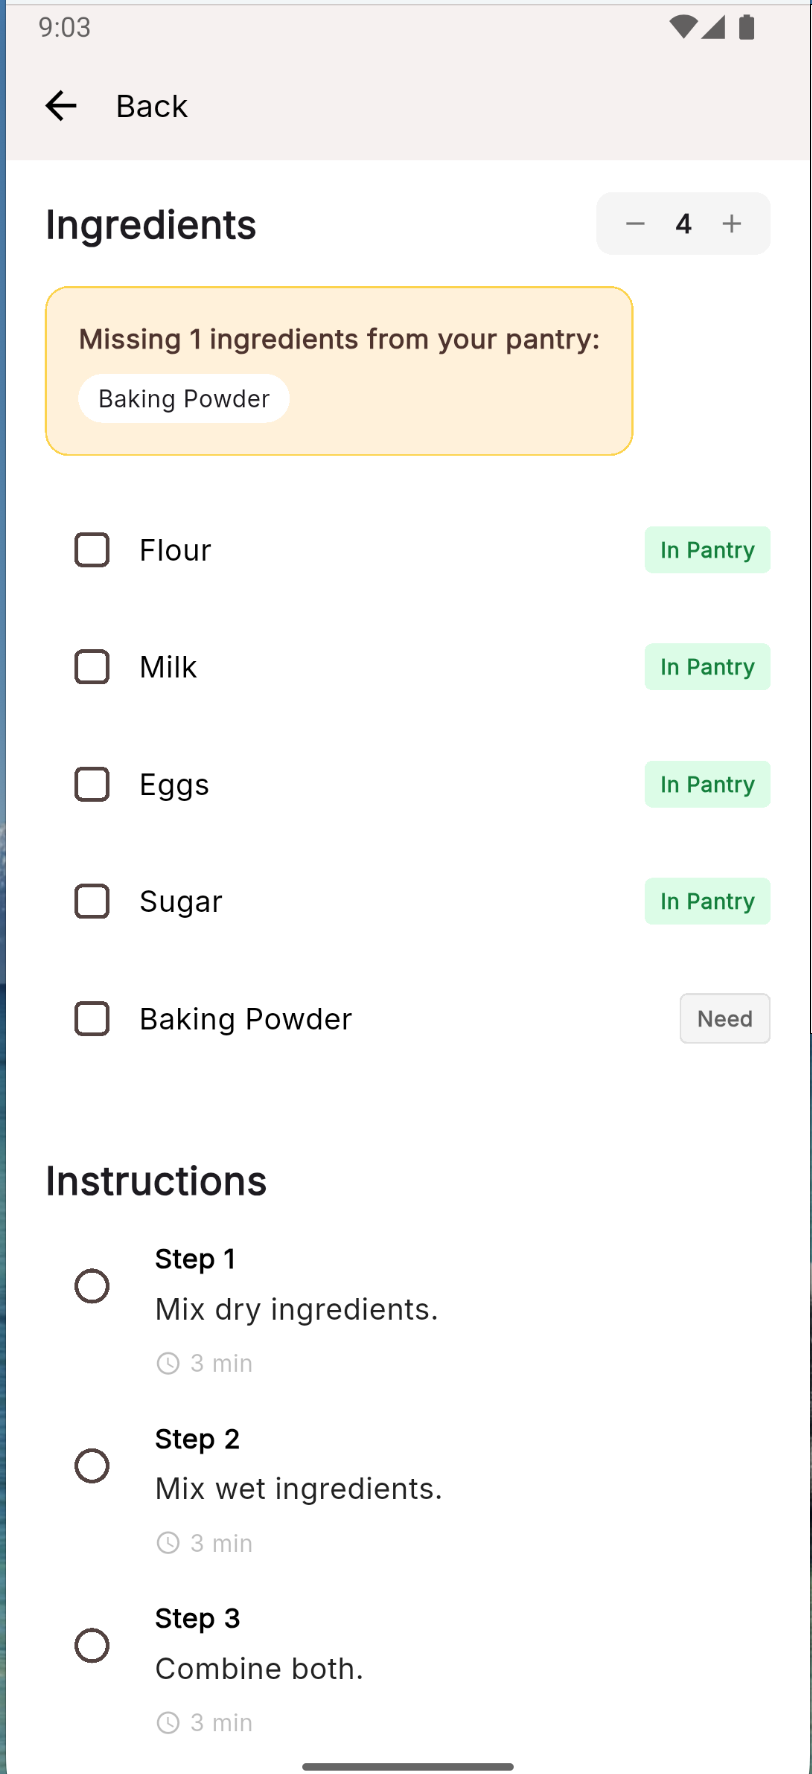Tap the back arrow icon

tap(61, 105)
